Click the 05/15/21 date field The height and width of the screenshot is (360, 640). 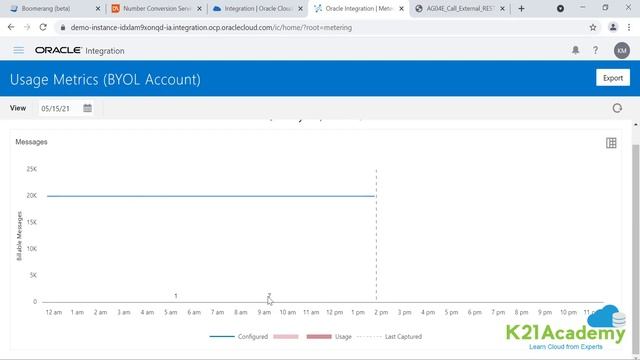coord(60,109)
